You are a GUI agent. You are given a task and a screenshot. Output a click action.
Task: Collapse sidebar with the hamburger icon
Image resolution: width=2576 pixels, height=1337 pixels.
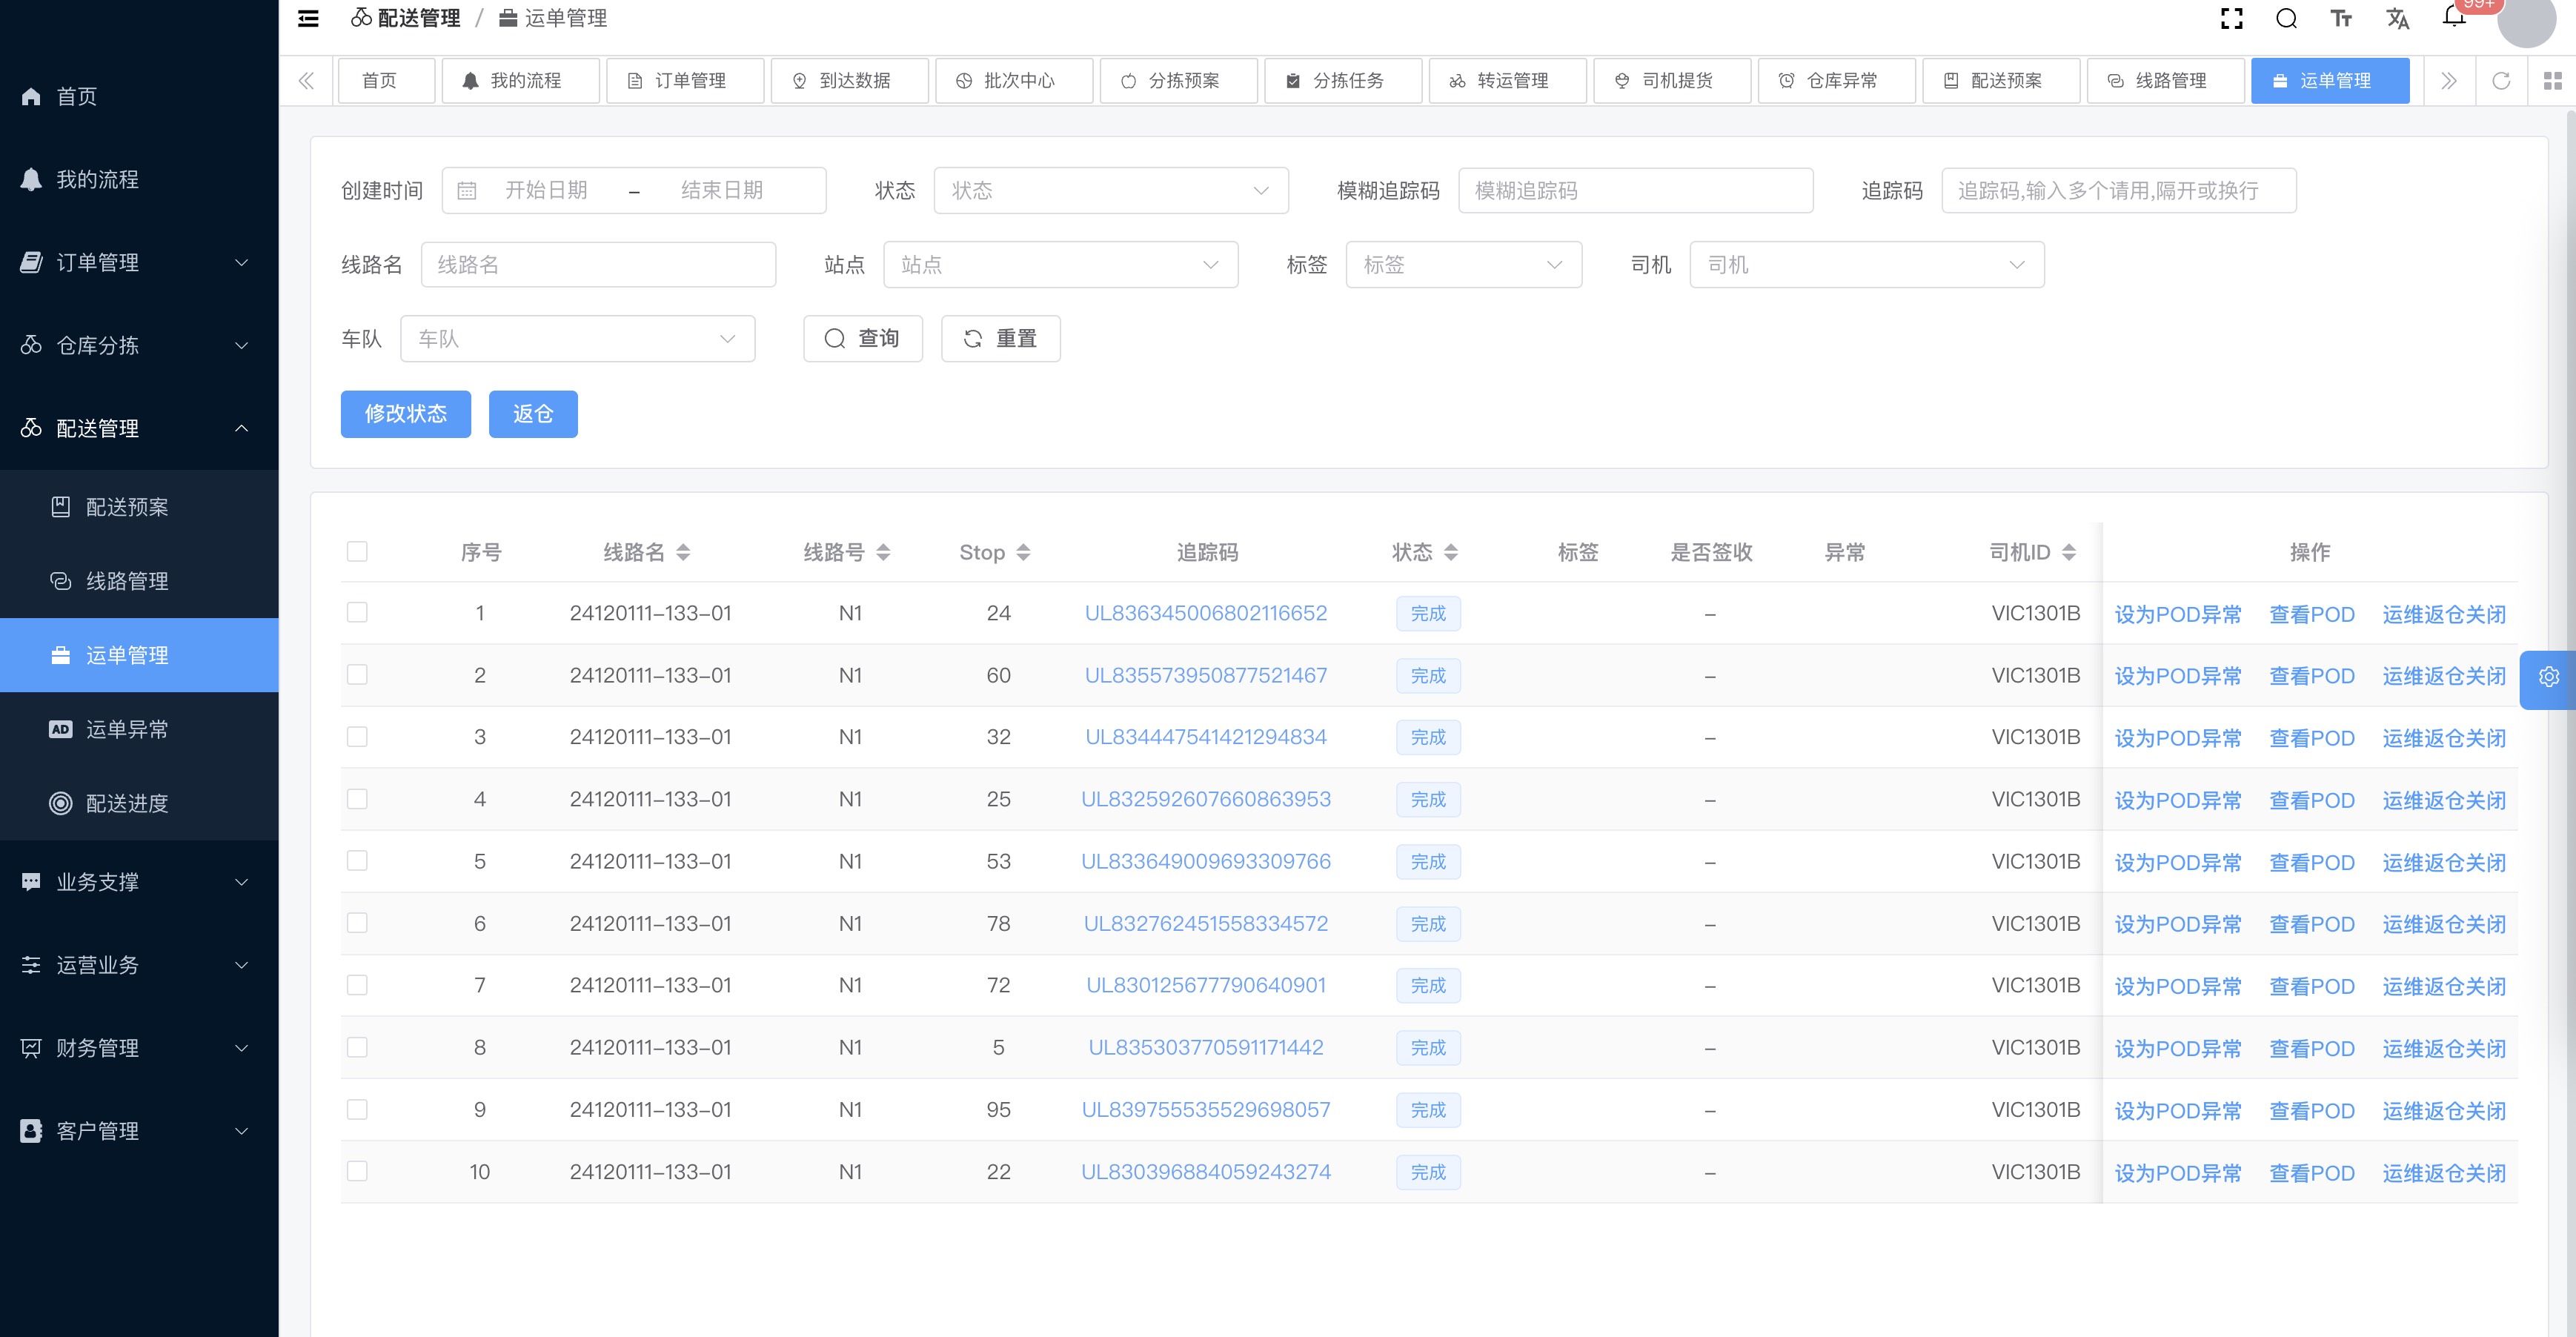309,19
